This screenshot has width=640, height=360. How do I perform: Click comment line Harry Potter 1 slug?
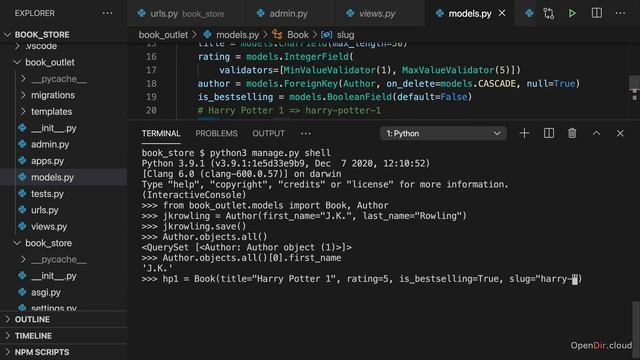[x=289, y=111]
